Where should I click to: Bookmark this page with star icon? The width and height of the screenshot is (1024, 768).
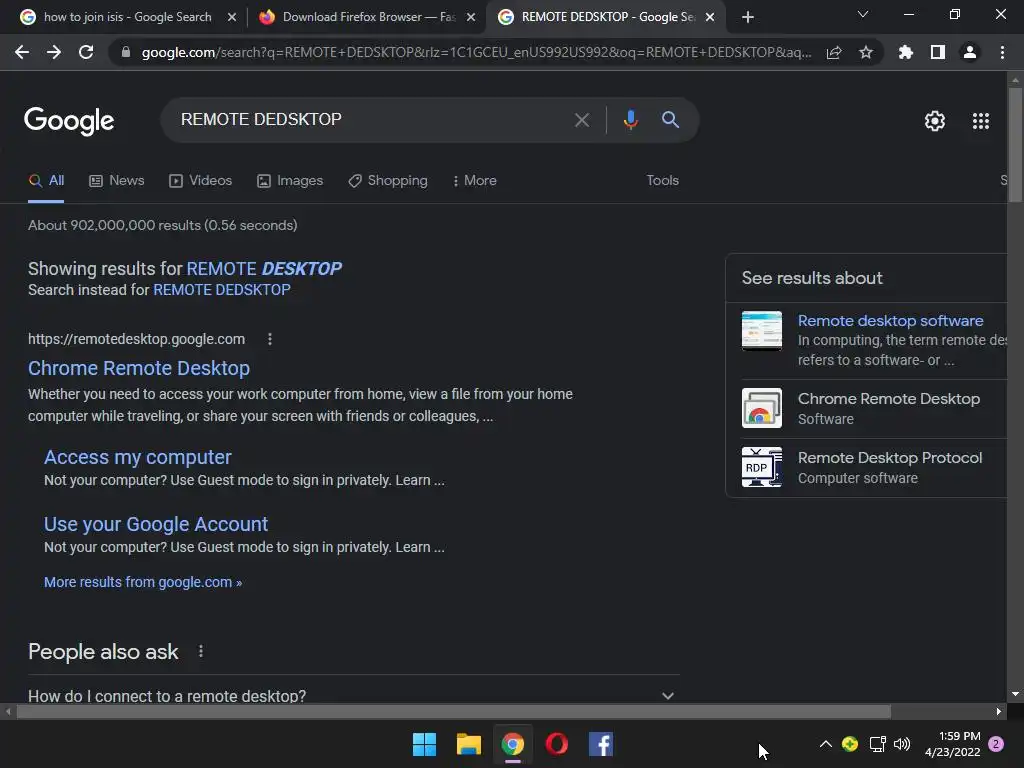pyautogui.click(x=866, y=52)
